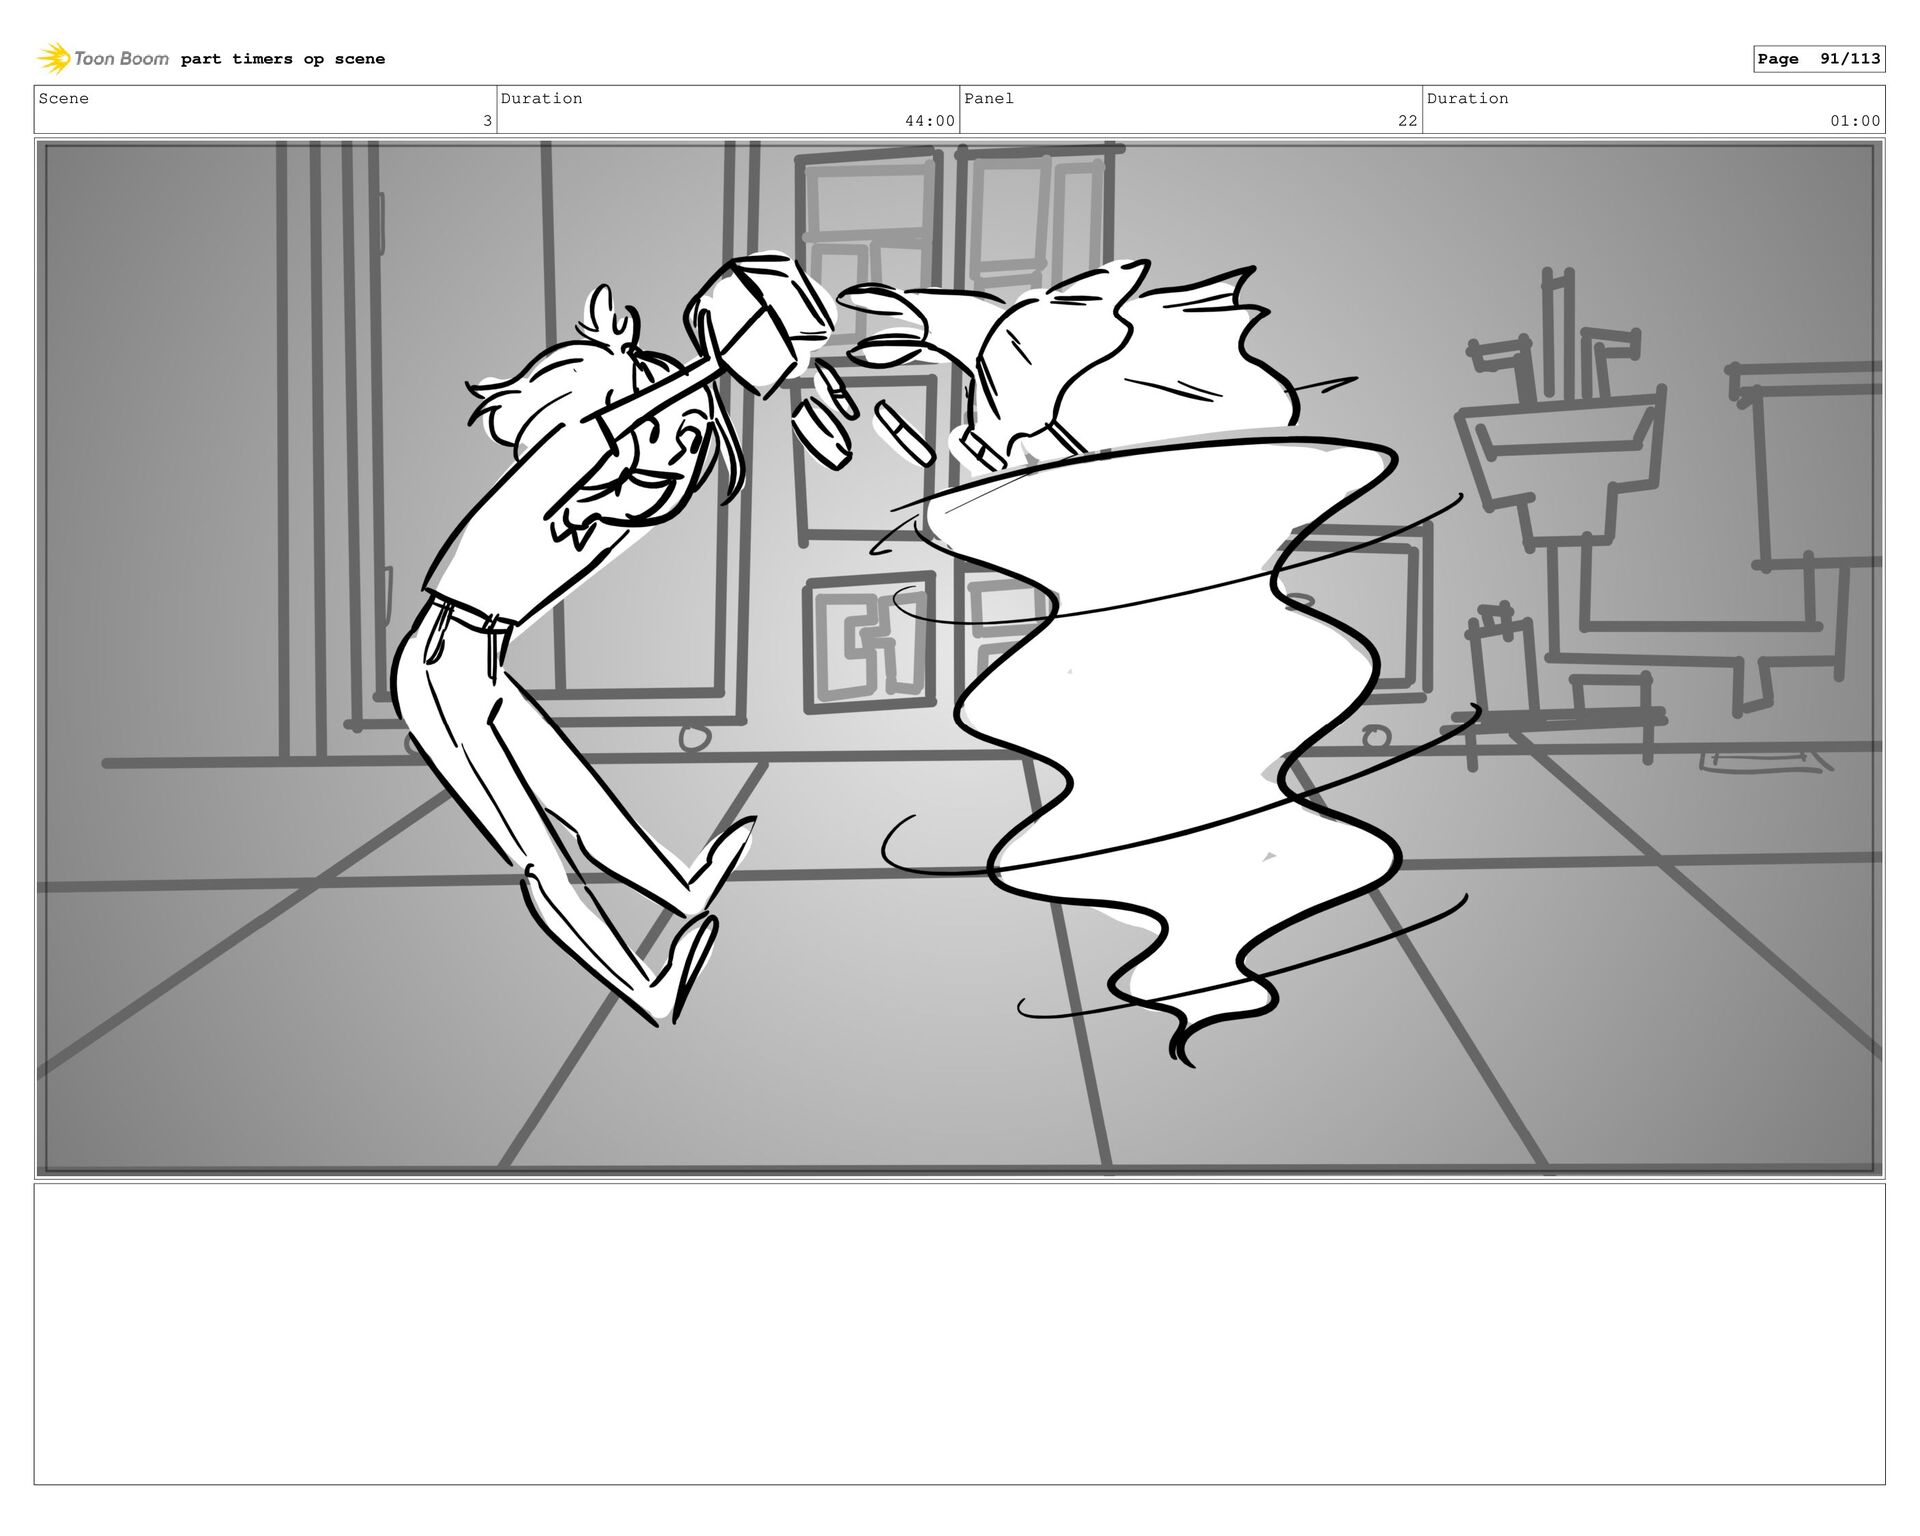Click the Toon Boom logo icon
Image resolution: width=1920 pixels, height=1536 pixels.
pyautogui.click(x=54, y=59)
